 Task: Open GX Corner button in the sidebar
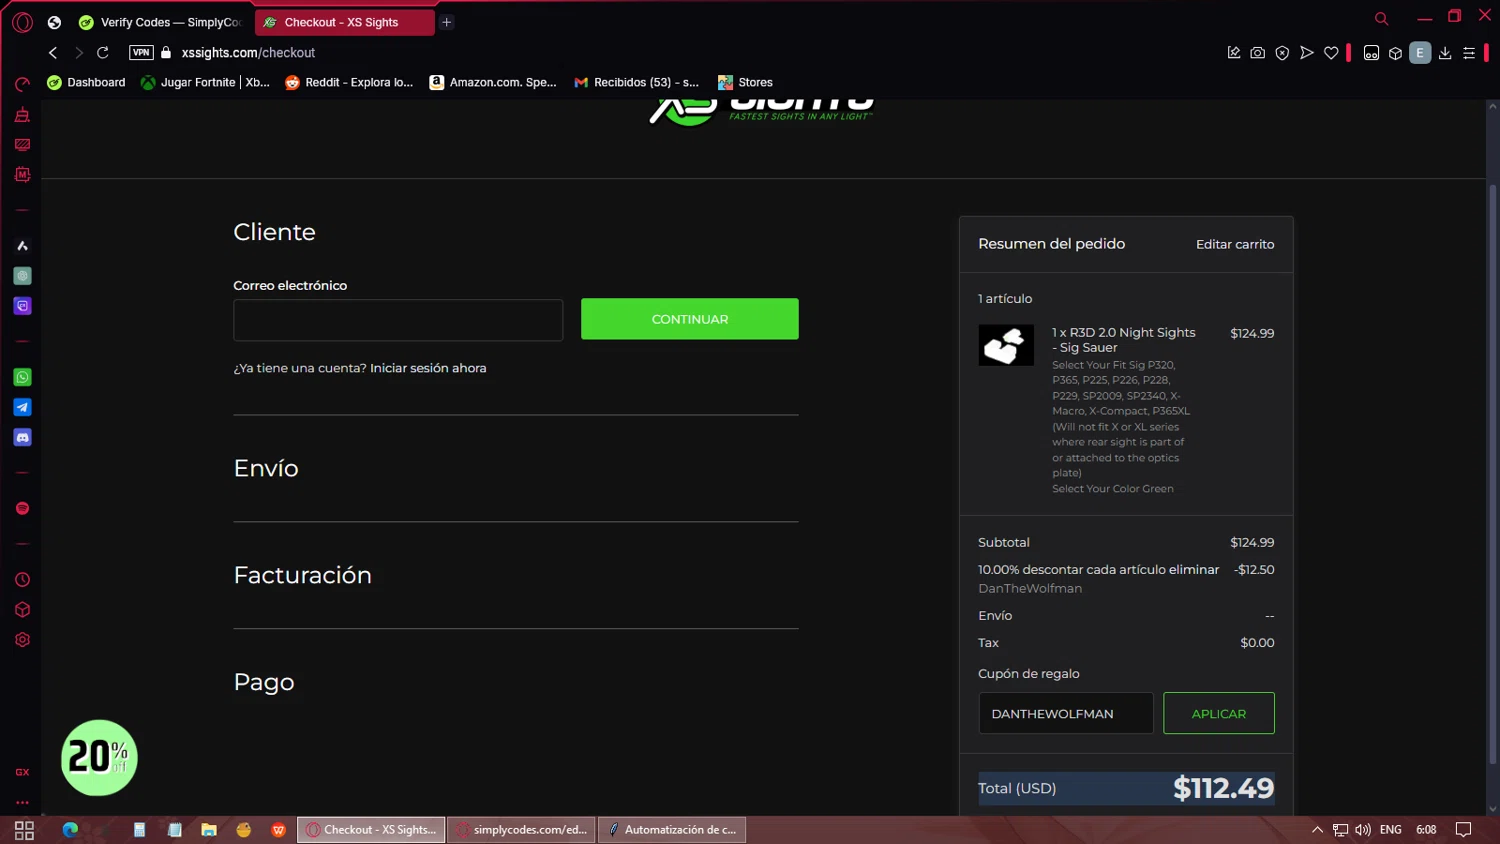(22, 772)
